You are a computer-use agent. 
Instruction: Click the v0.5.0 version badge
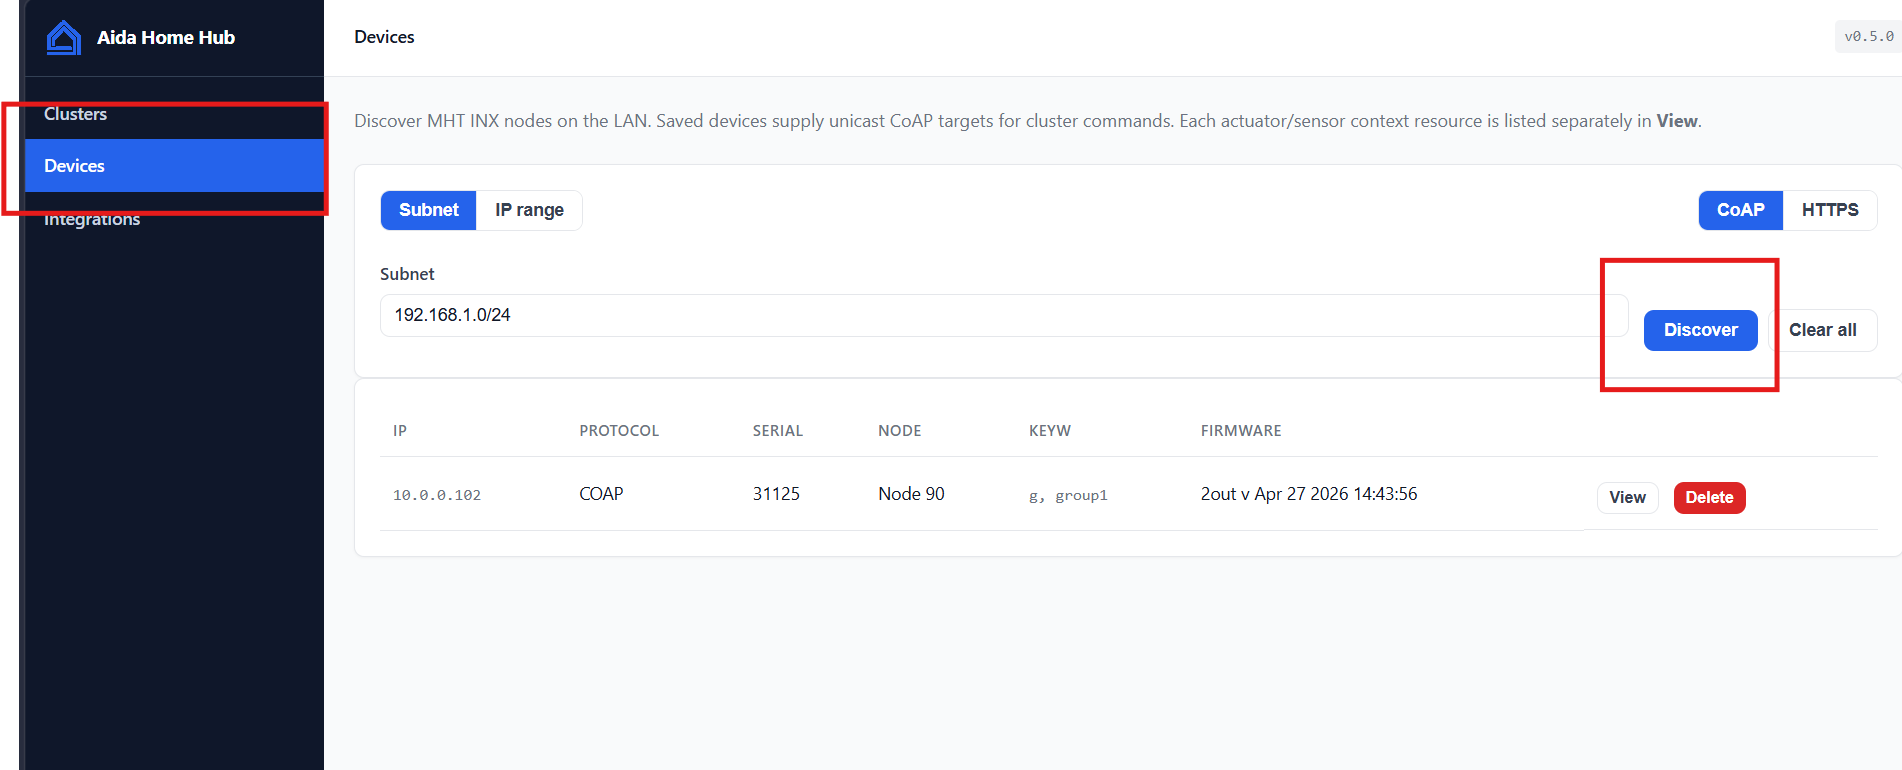[x=1868, y=36]
